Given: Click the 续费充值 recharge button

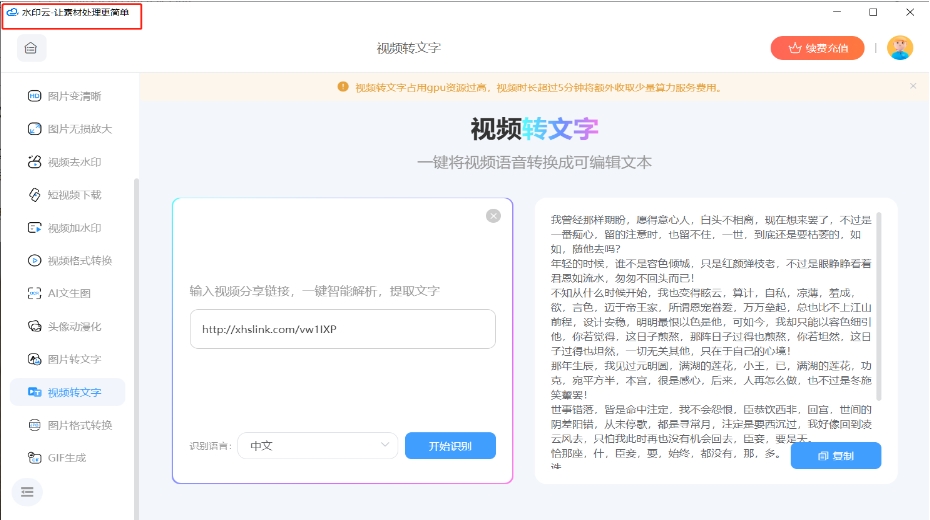Looking at the screenshot, I should pyautogui.click(x=817, y=48).
